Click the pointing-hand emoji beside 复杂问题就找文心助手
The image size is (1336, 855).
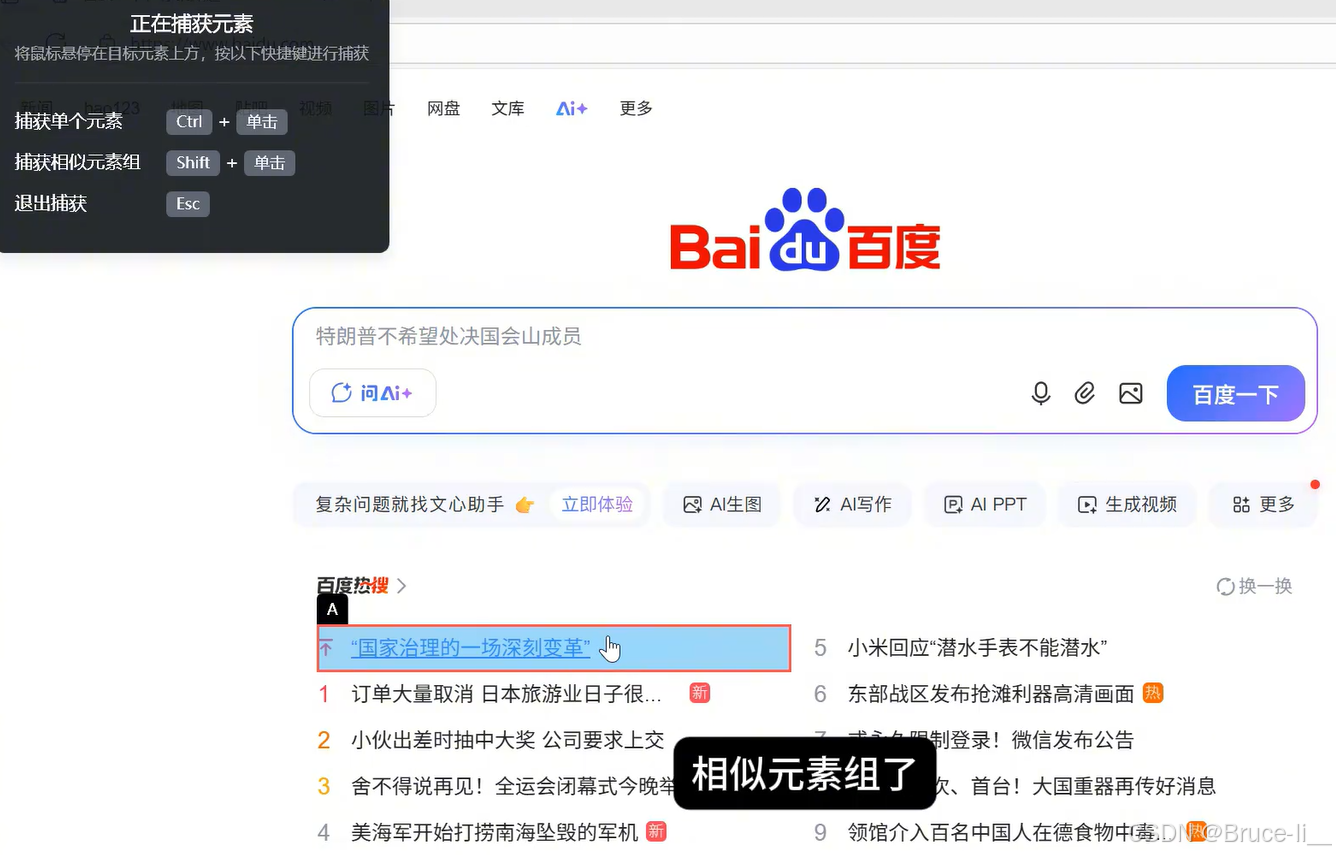point(525,505)
